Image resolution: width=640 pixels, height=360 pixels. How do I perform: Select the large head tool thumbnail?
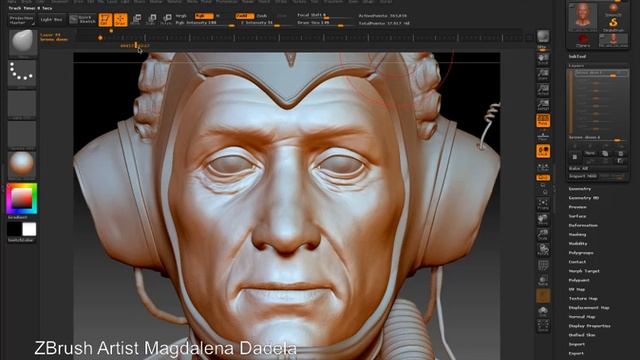pyautogui.click(x=583, y=17)
